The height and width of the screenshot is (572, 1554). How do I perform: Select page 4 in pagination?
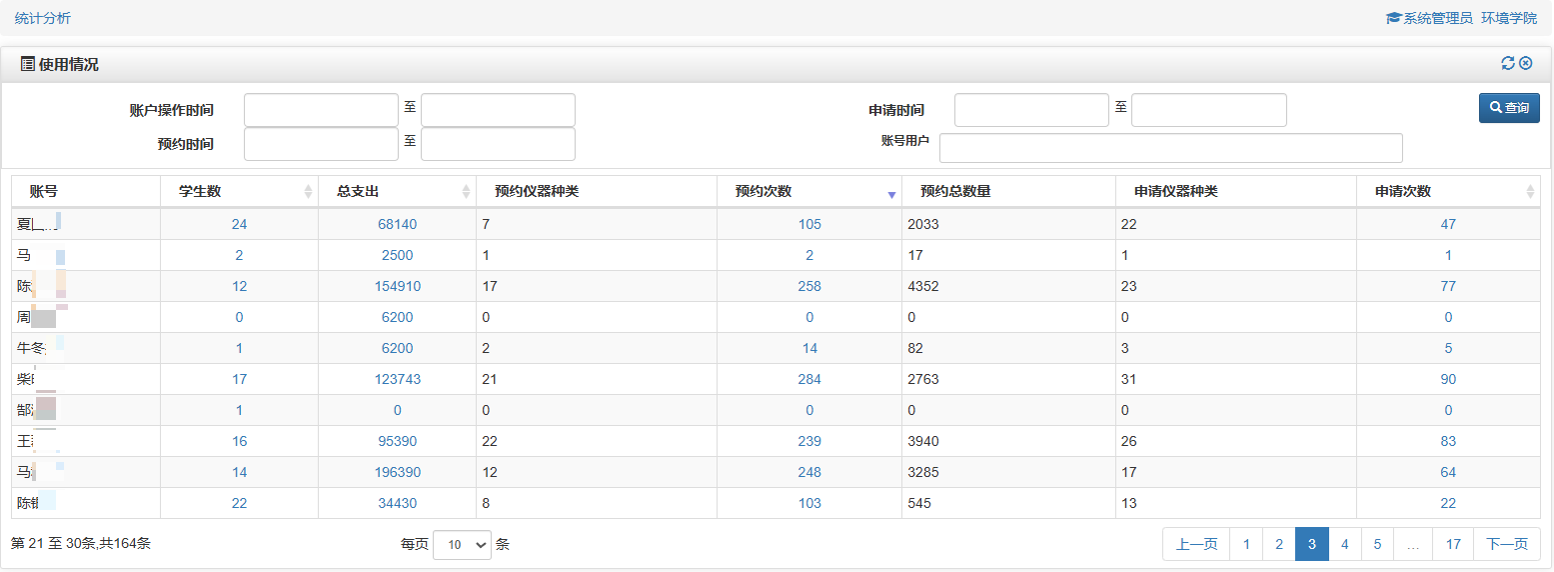coord(1345,544)
